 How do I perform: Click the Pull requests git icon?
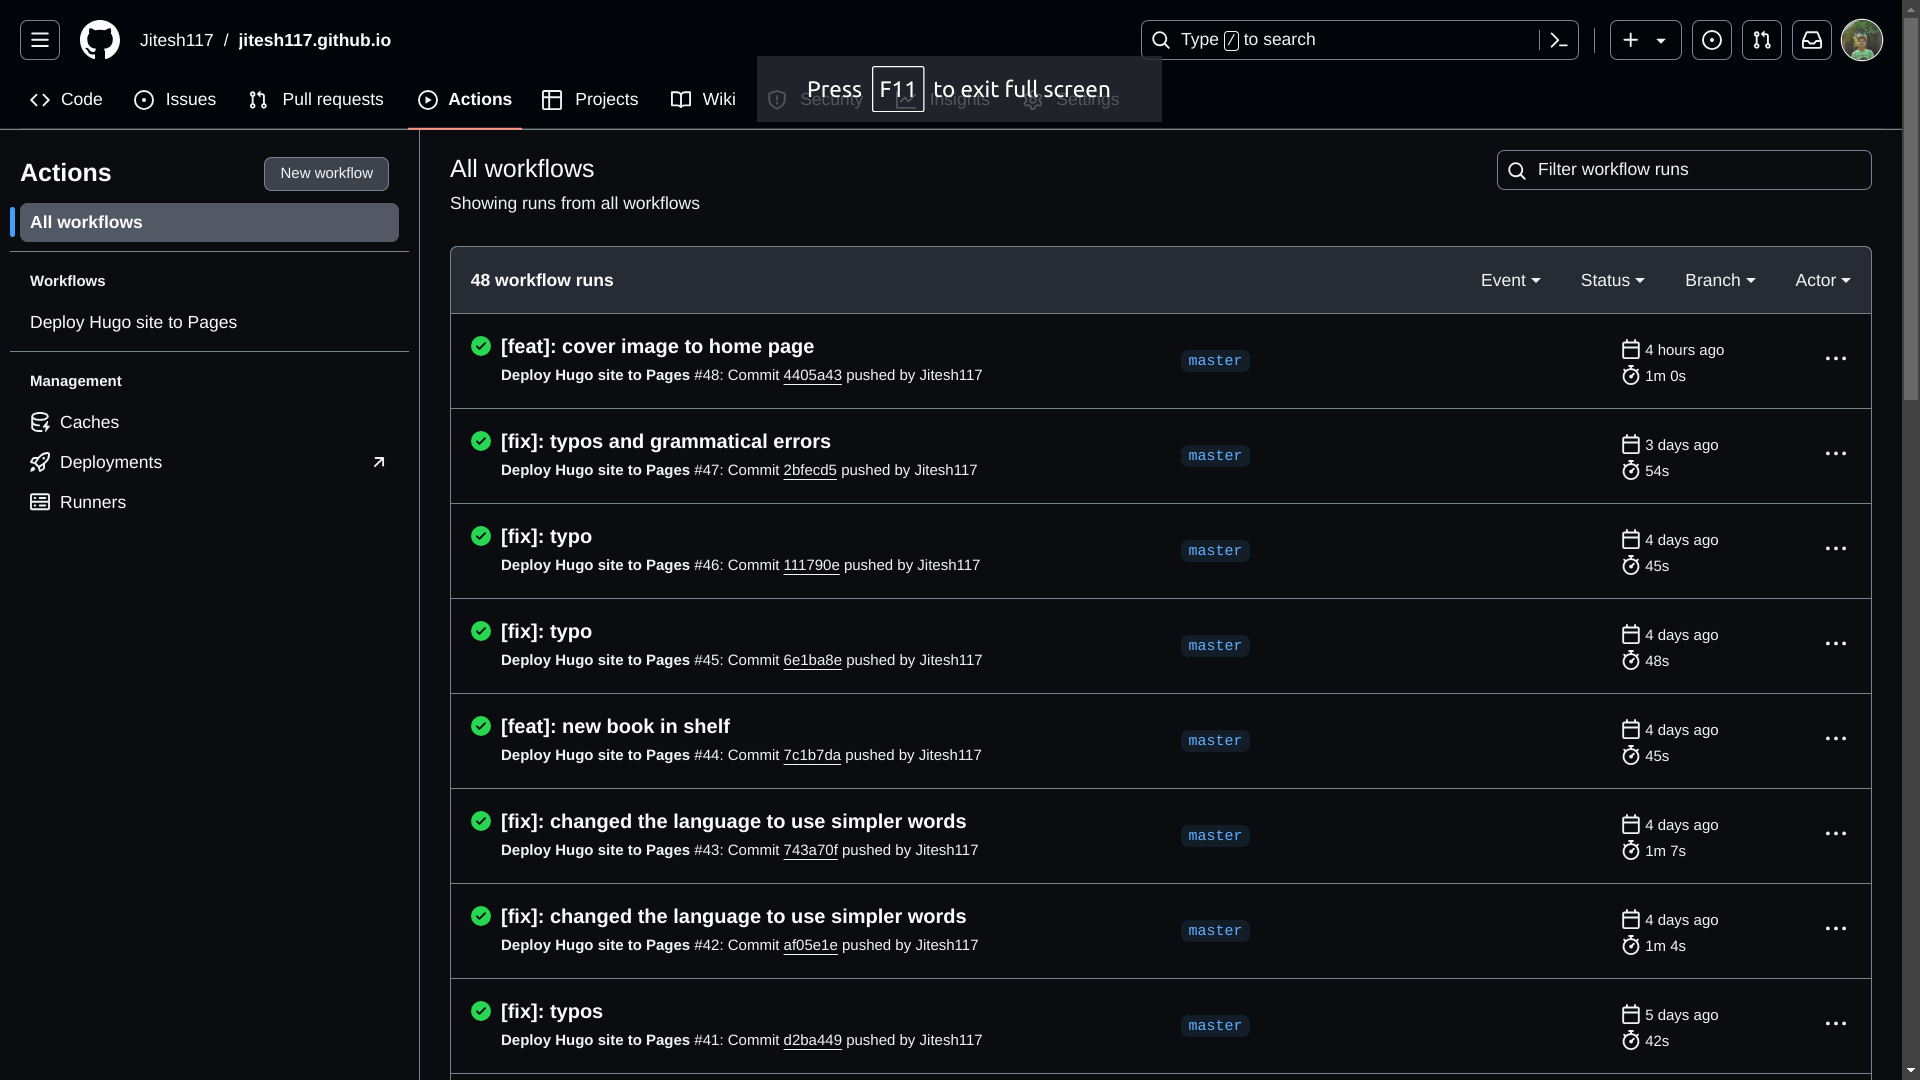tap(257, 99)
